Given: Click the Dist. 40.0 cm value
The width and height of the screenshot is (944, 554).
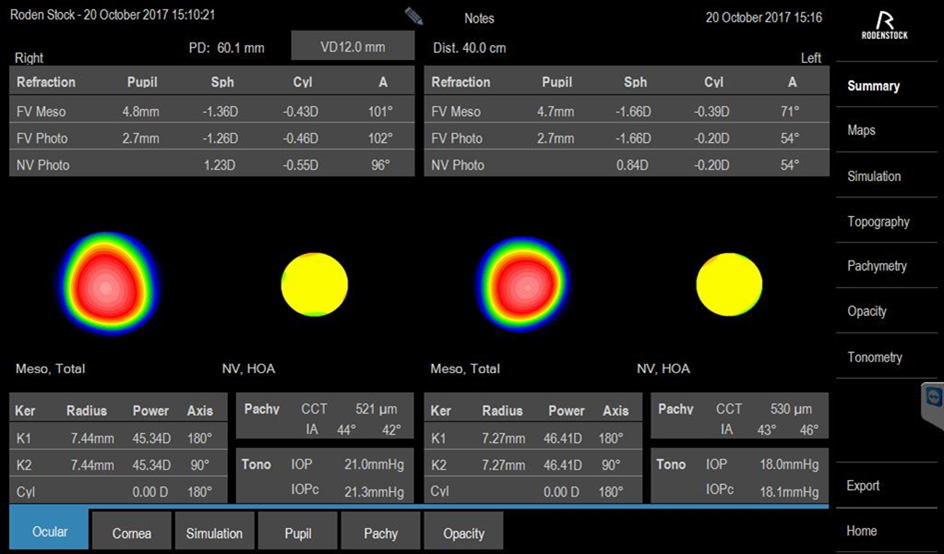Looking at the screenshot, I should click(x=470, y=48).
